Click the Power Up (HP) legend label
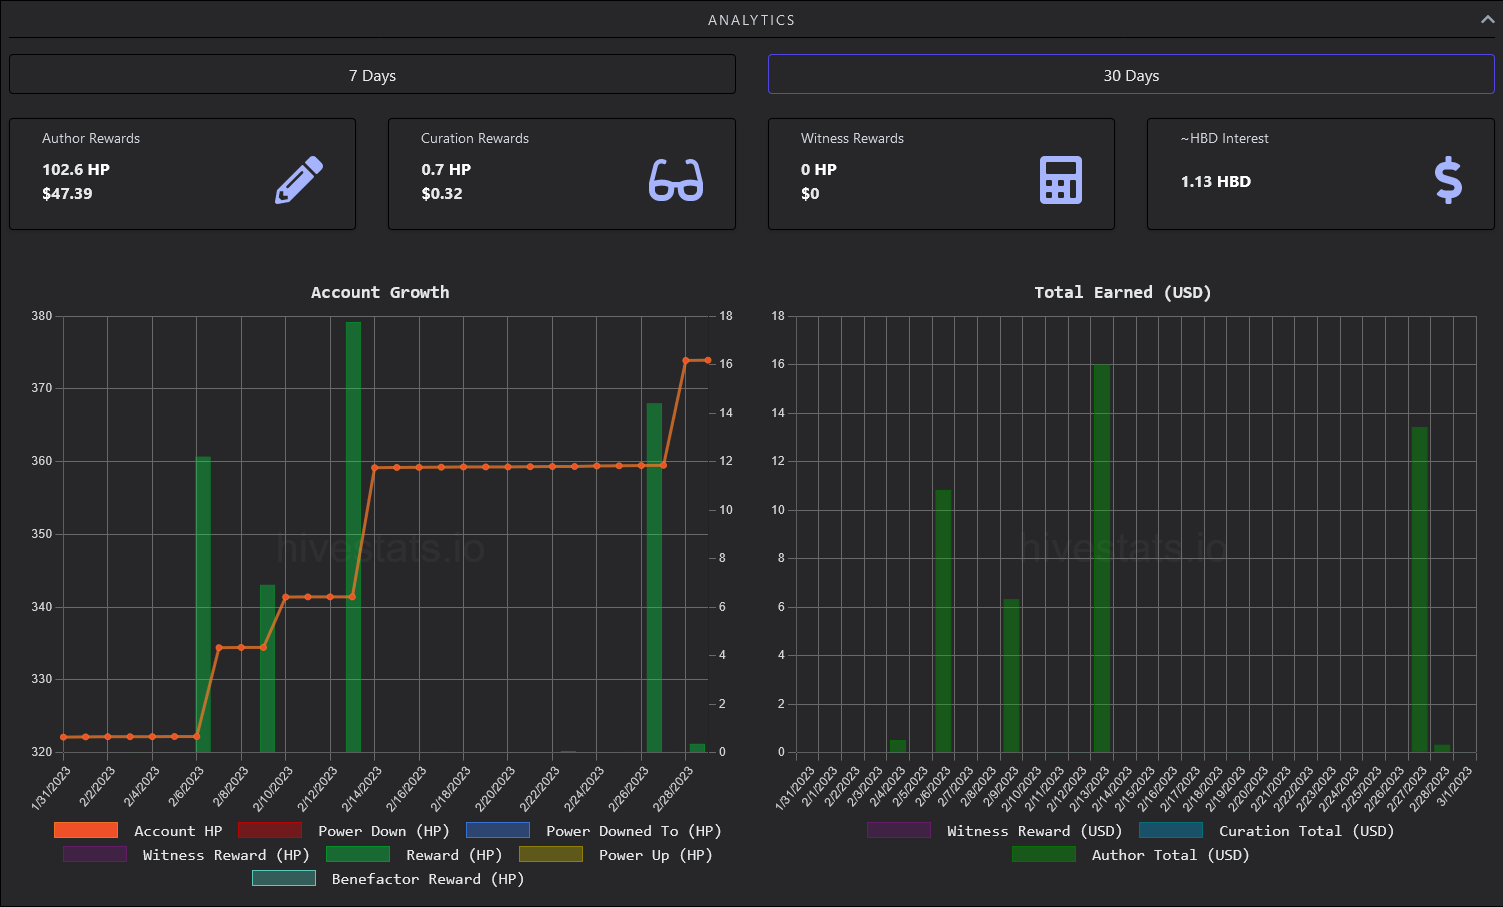This screenshot has width=1503, height=907. (656, 855)
